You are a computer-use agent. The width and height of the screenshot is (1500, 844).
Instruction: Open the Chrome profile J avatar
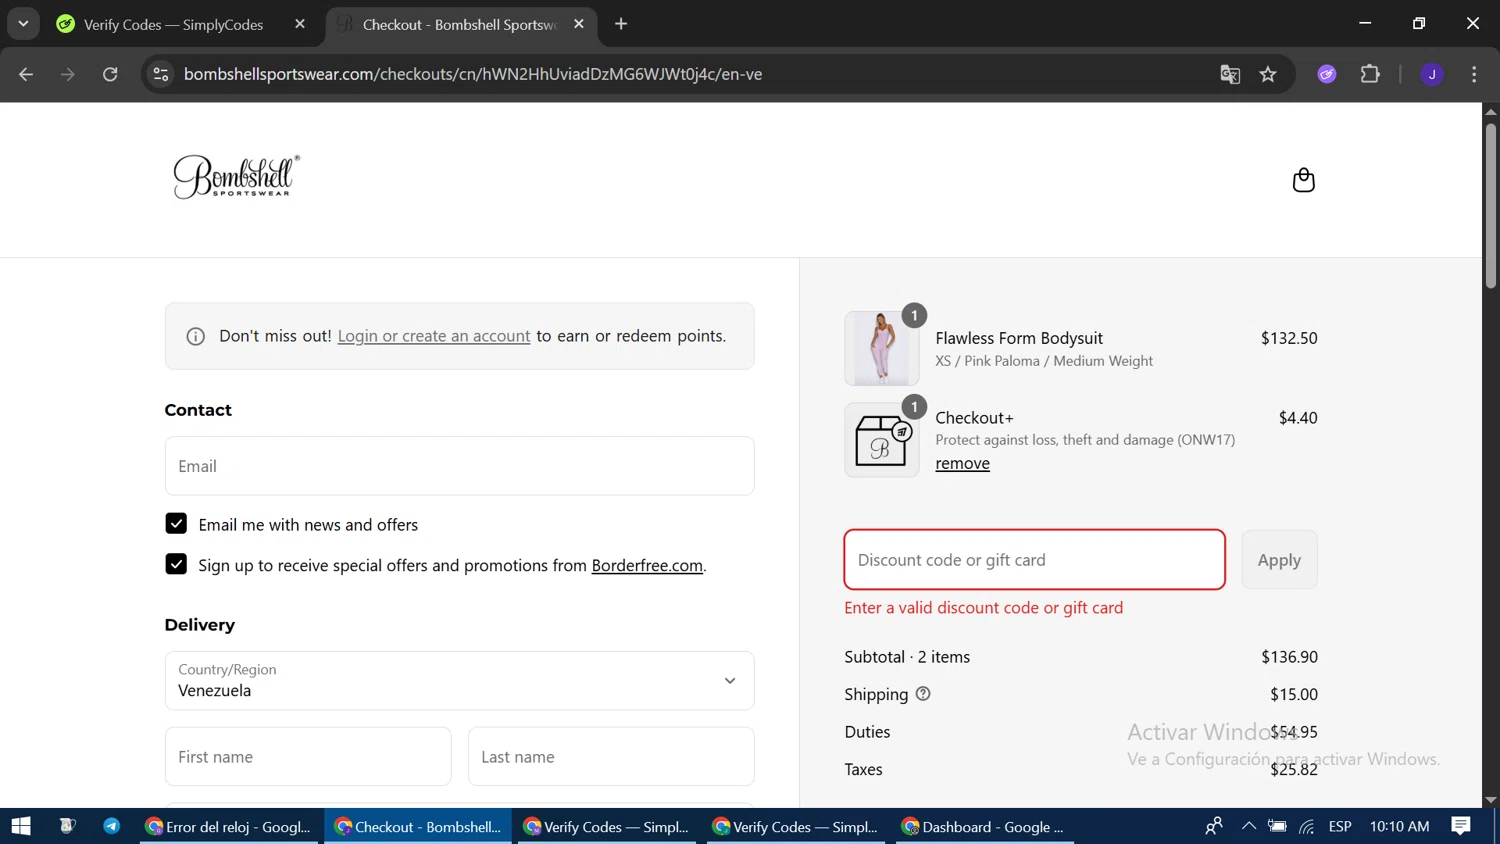click(1432, 74)
